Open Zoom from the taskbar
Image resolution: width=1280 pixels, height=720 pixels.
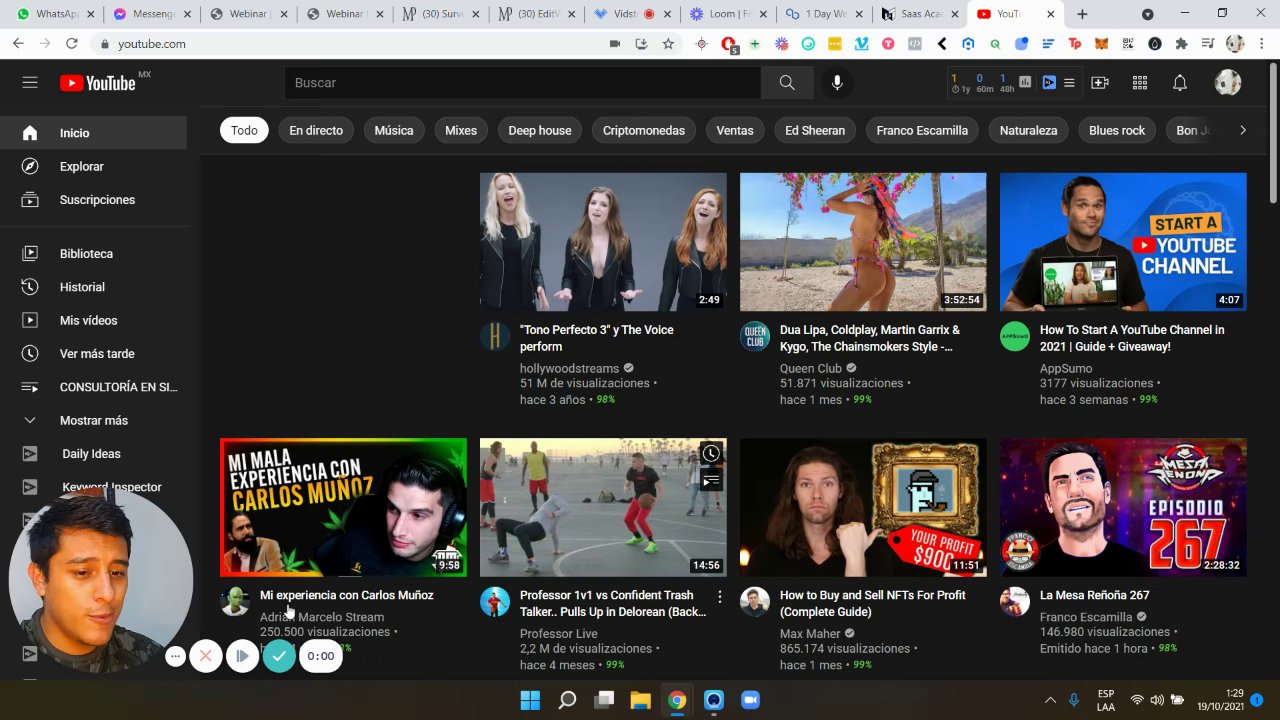(750, 700)
